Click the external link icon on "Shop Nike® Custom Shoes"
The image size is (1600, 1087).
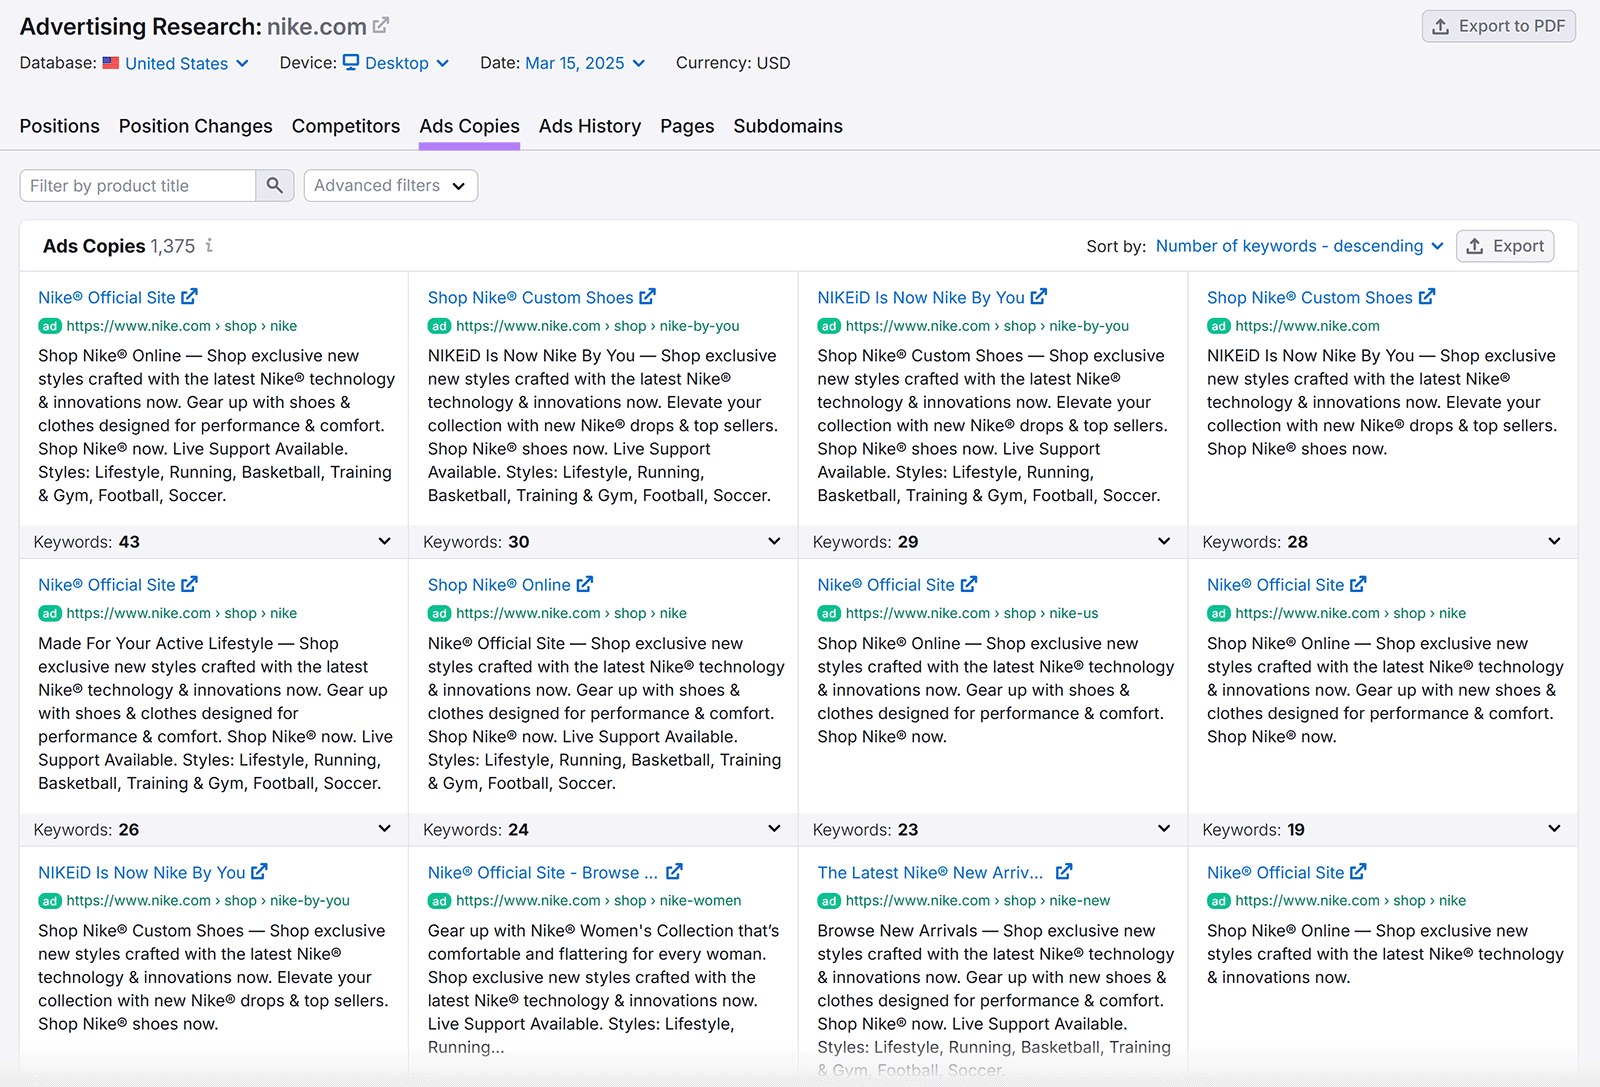[649, 296]
